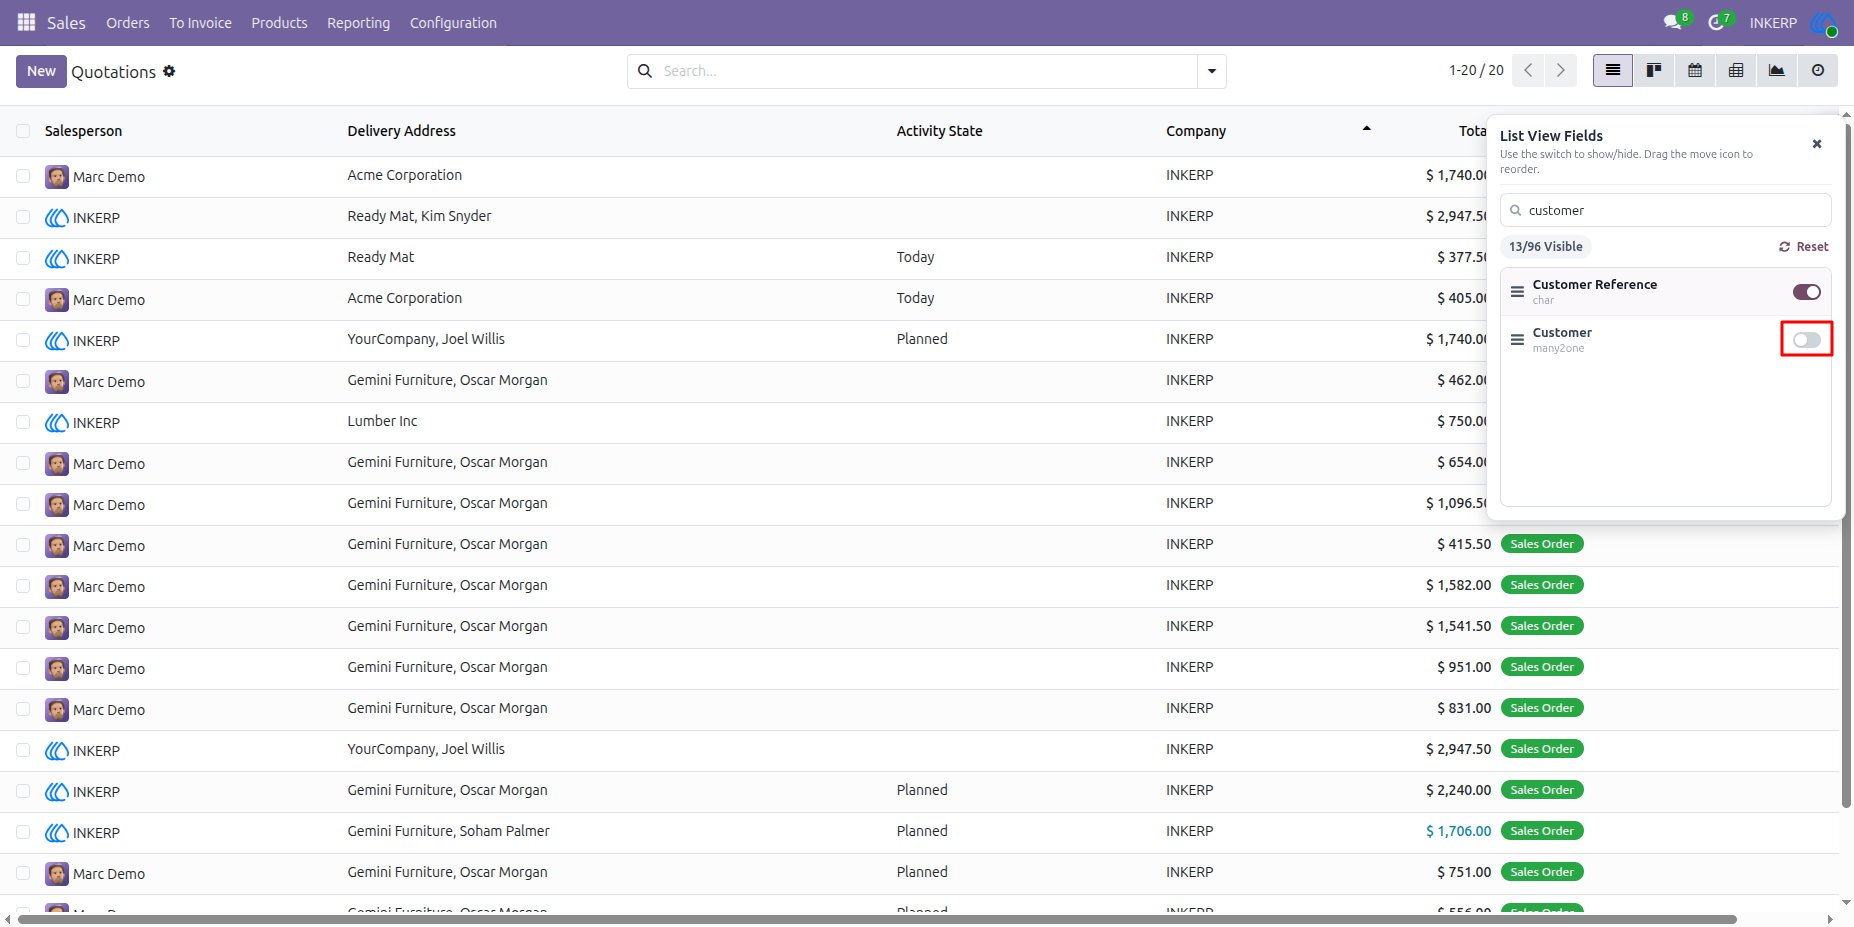Open the Orders menu

coord(128,23)
